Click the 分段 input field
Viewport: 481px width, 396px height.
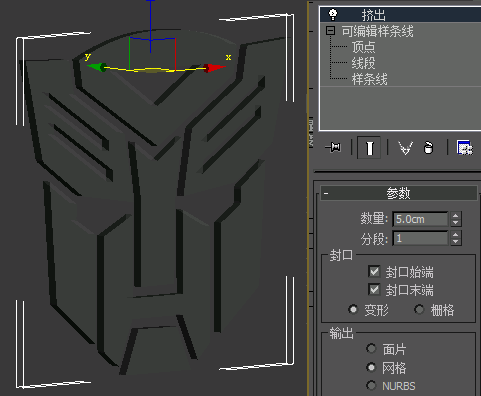pos(420,238)
